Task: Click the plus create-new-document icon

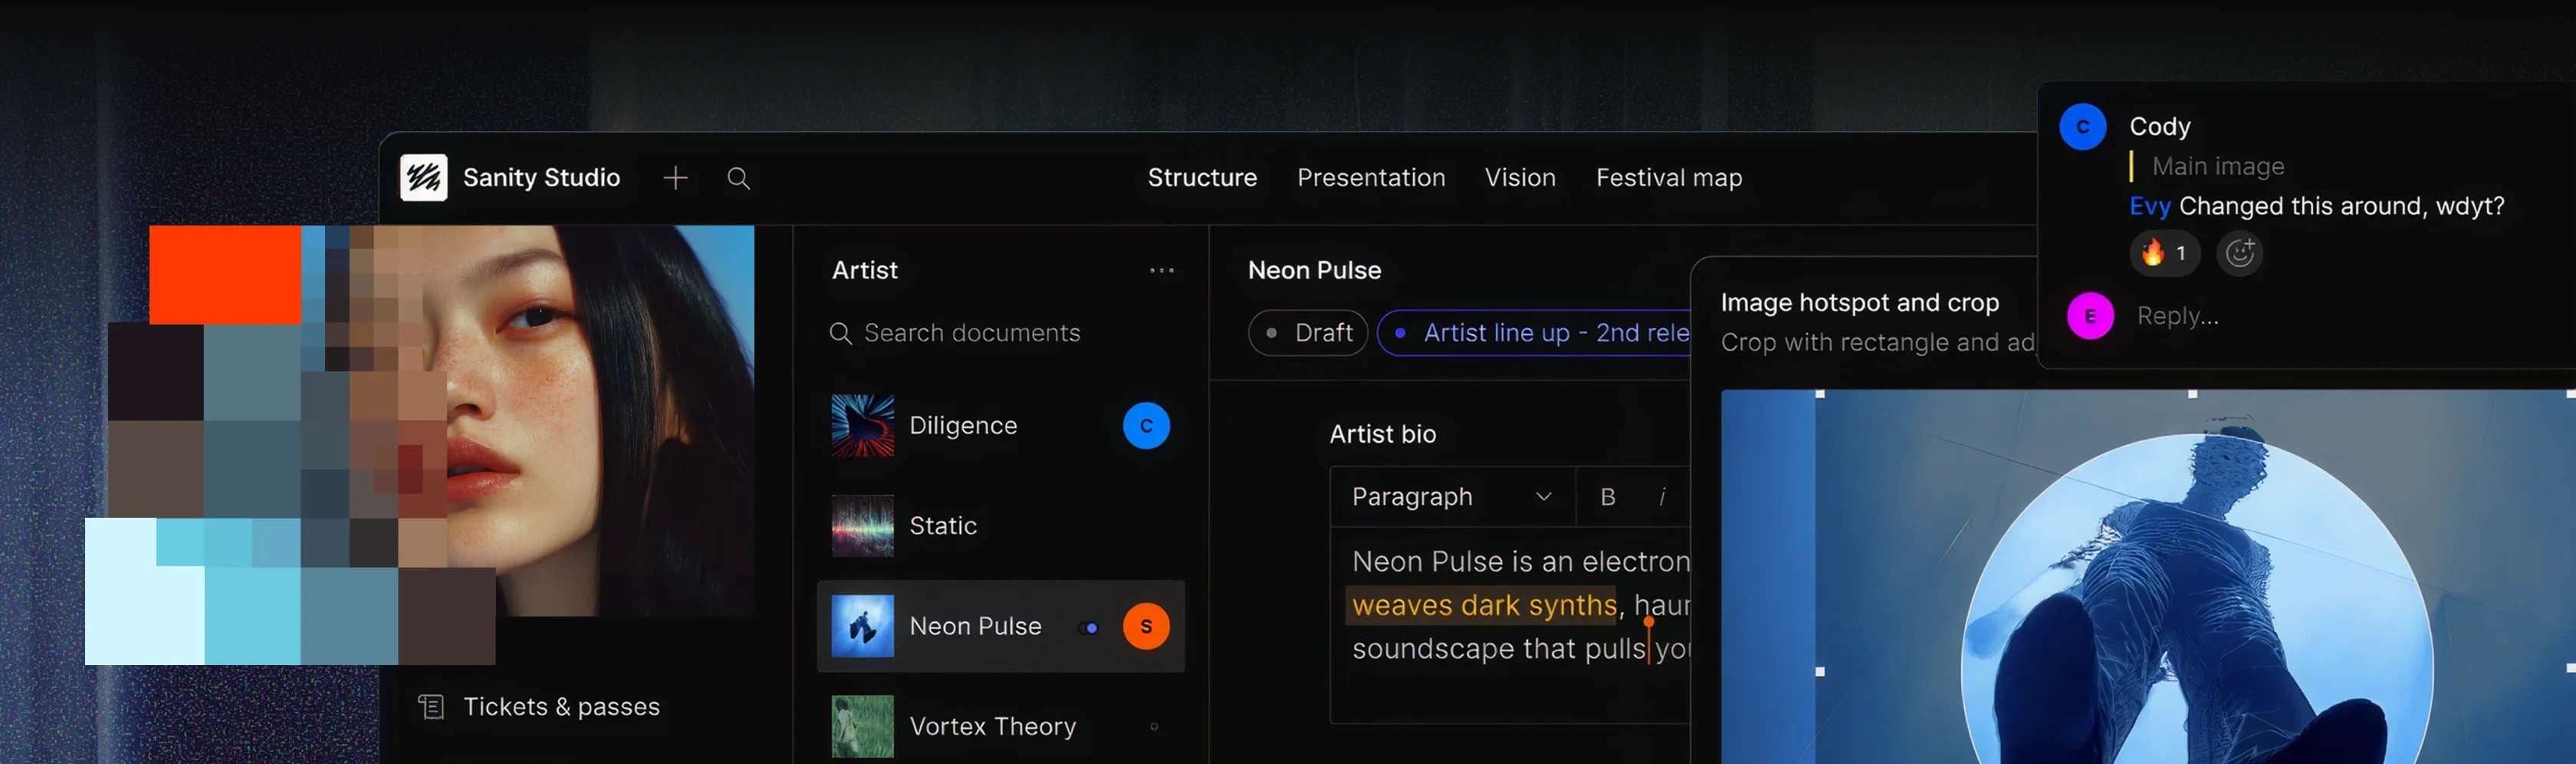Action: [x=676, y=178]
